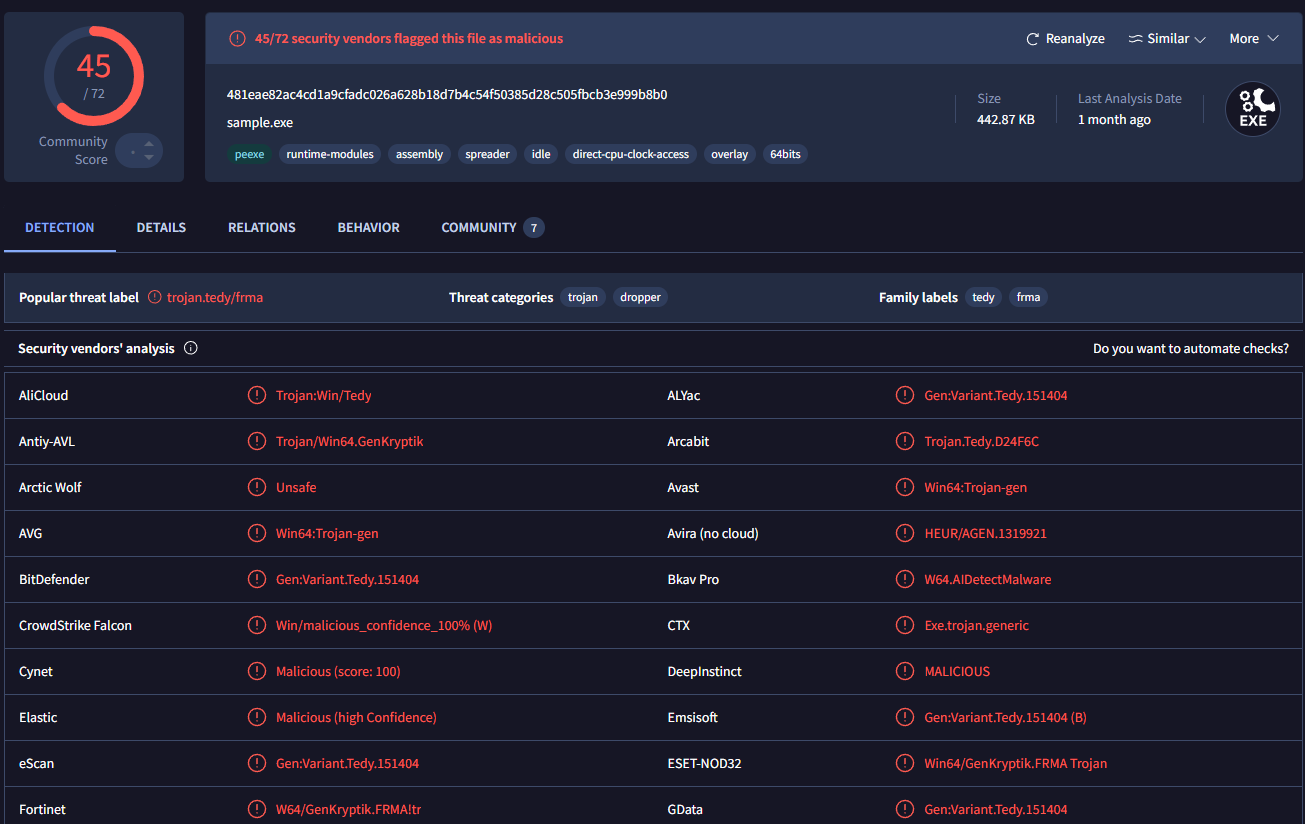Downvote the community score with down arrow

click(x=149, y=157)
